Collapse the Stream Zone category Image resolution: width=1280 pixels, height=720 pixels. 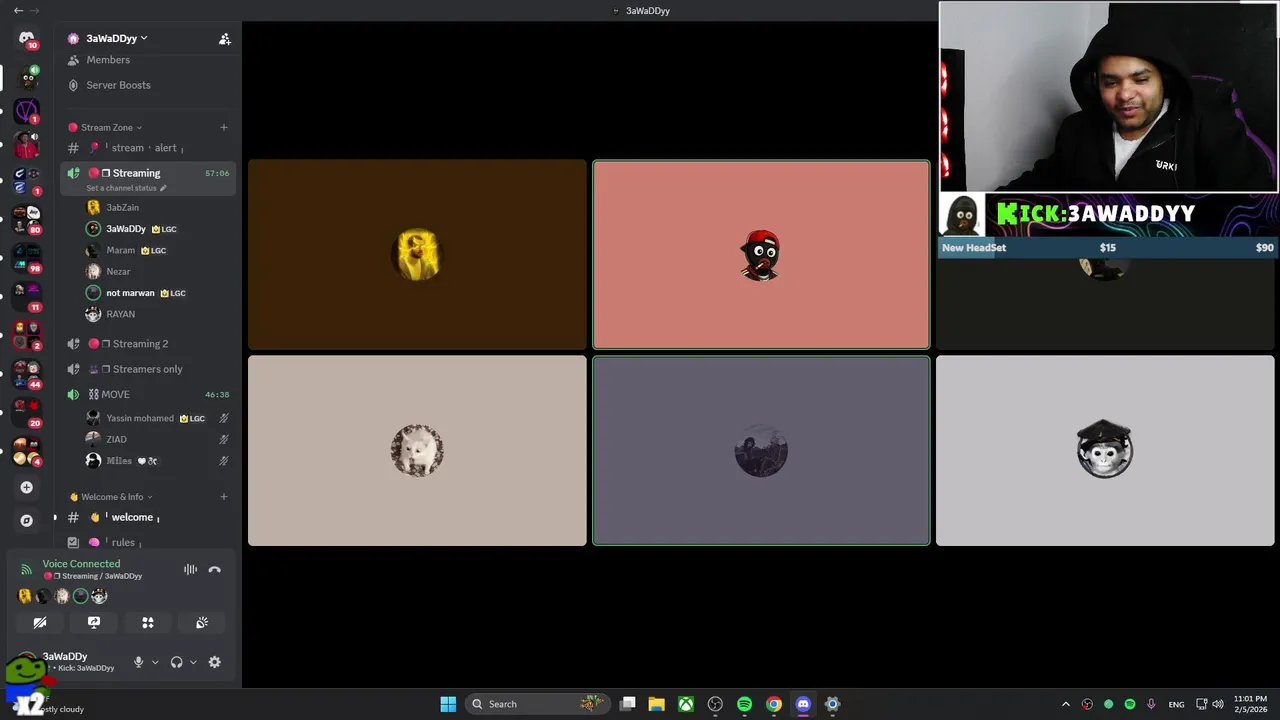click(x=105, y=127)
